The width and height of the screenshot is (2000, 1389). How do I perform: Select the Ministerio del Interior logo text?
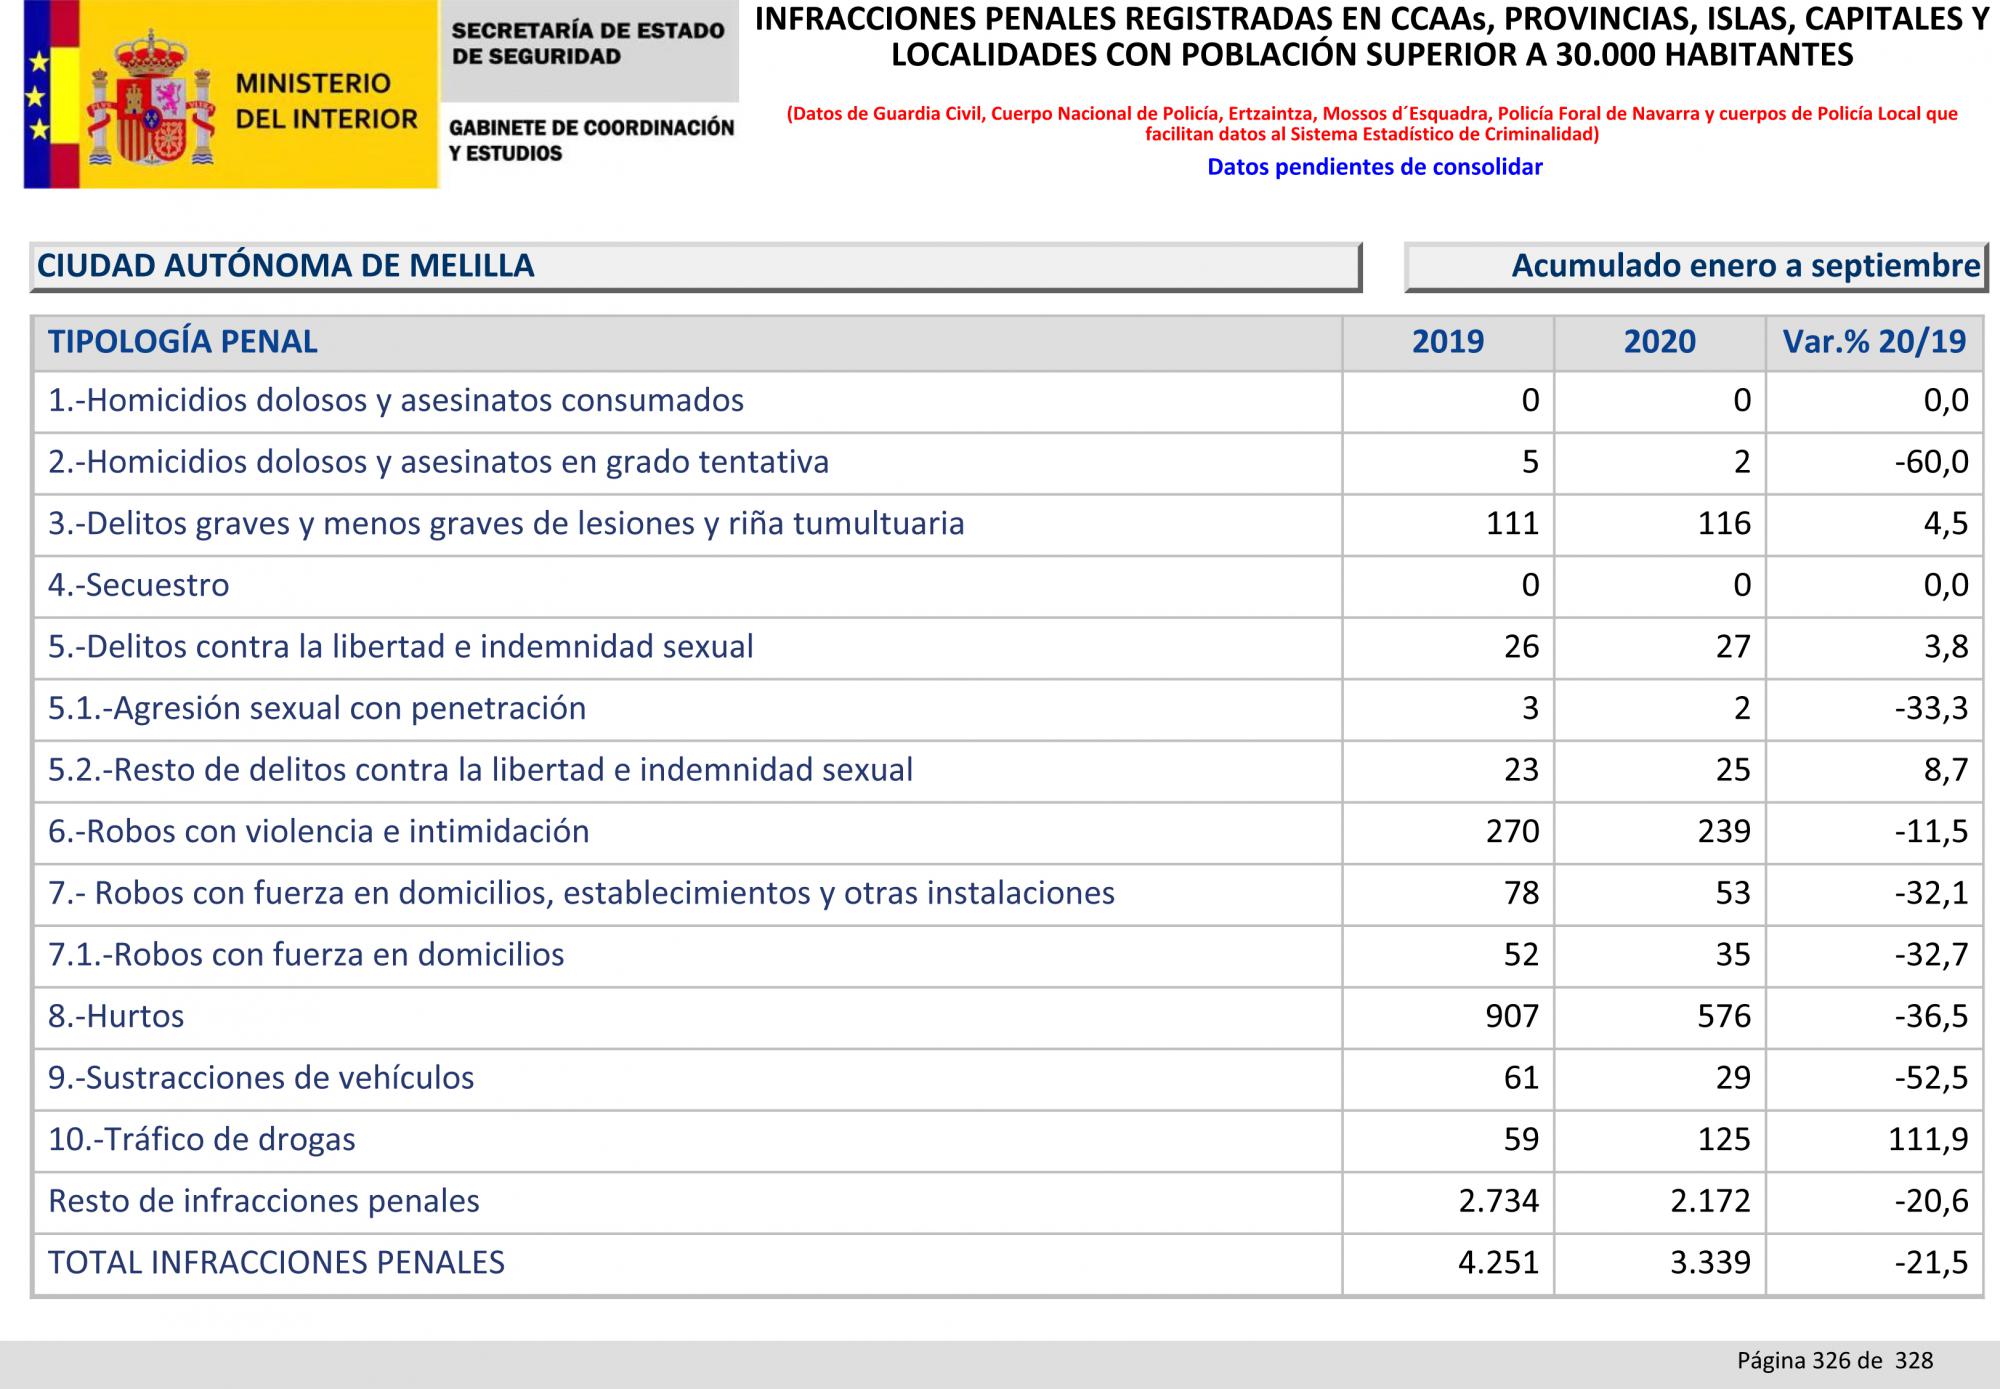pyautogui.click(x=326, y=101)
